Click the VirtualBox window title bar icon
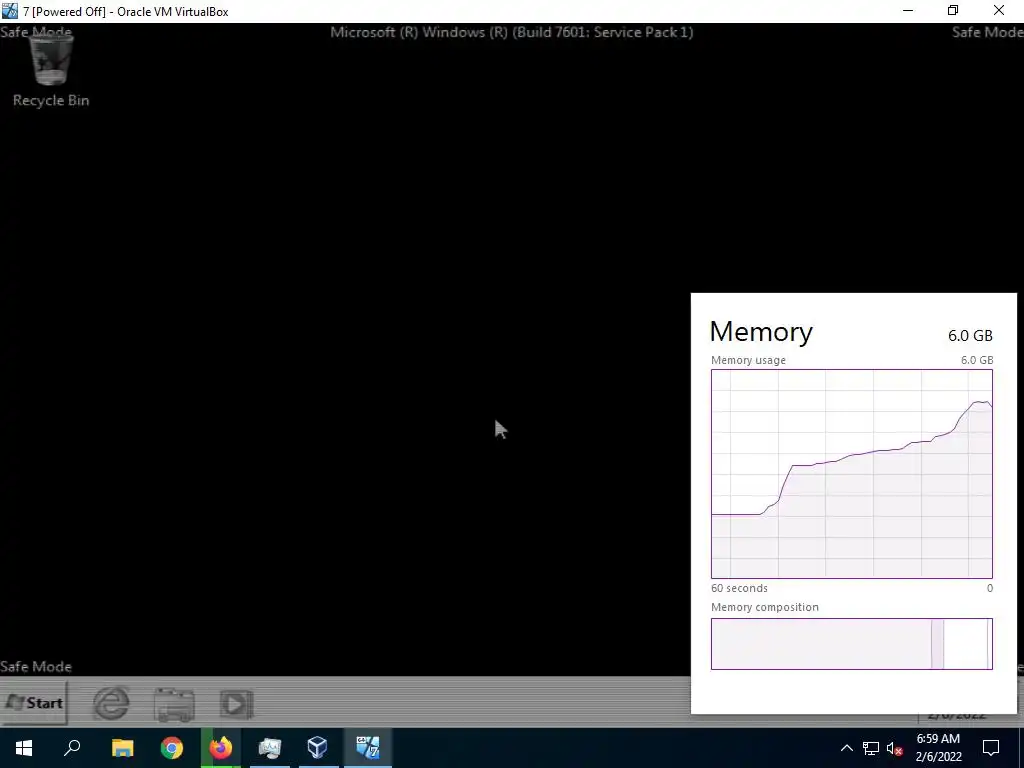The height and width of the screenshot is (768, 1024). 9,11
